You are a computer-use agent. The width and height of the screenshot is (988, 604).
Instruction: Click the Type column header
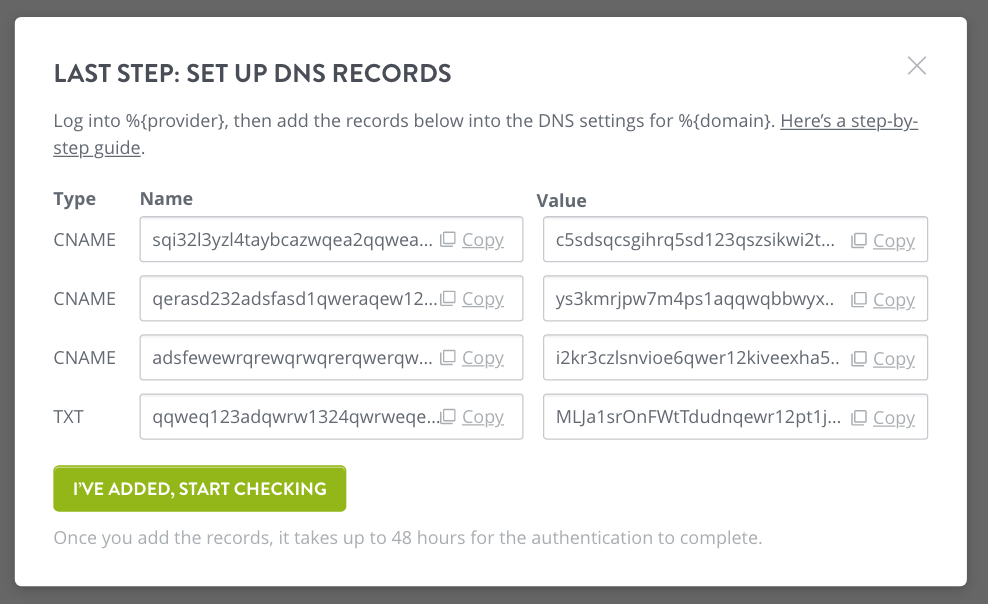74,198
